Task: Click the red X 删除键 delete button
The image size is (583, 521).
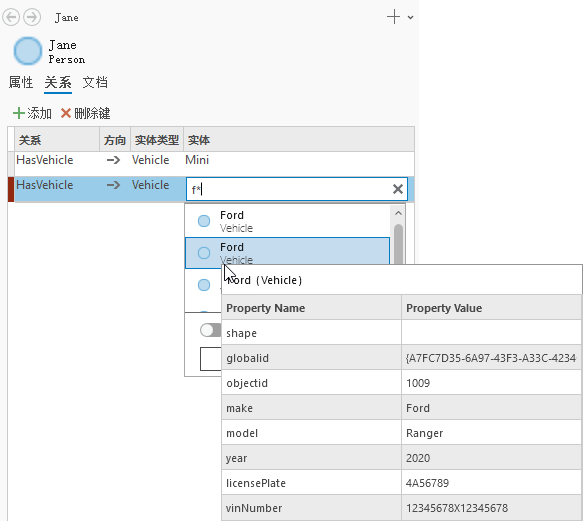Action: pyautogui.click(x=86, y=113)
